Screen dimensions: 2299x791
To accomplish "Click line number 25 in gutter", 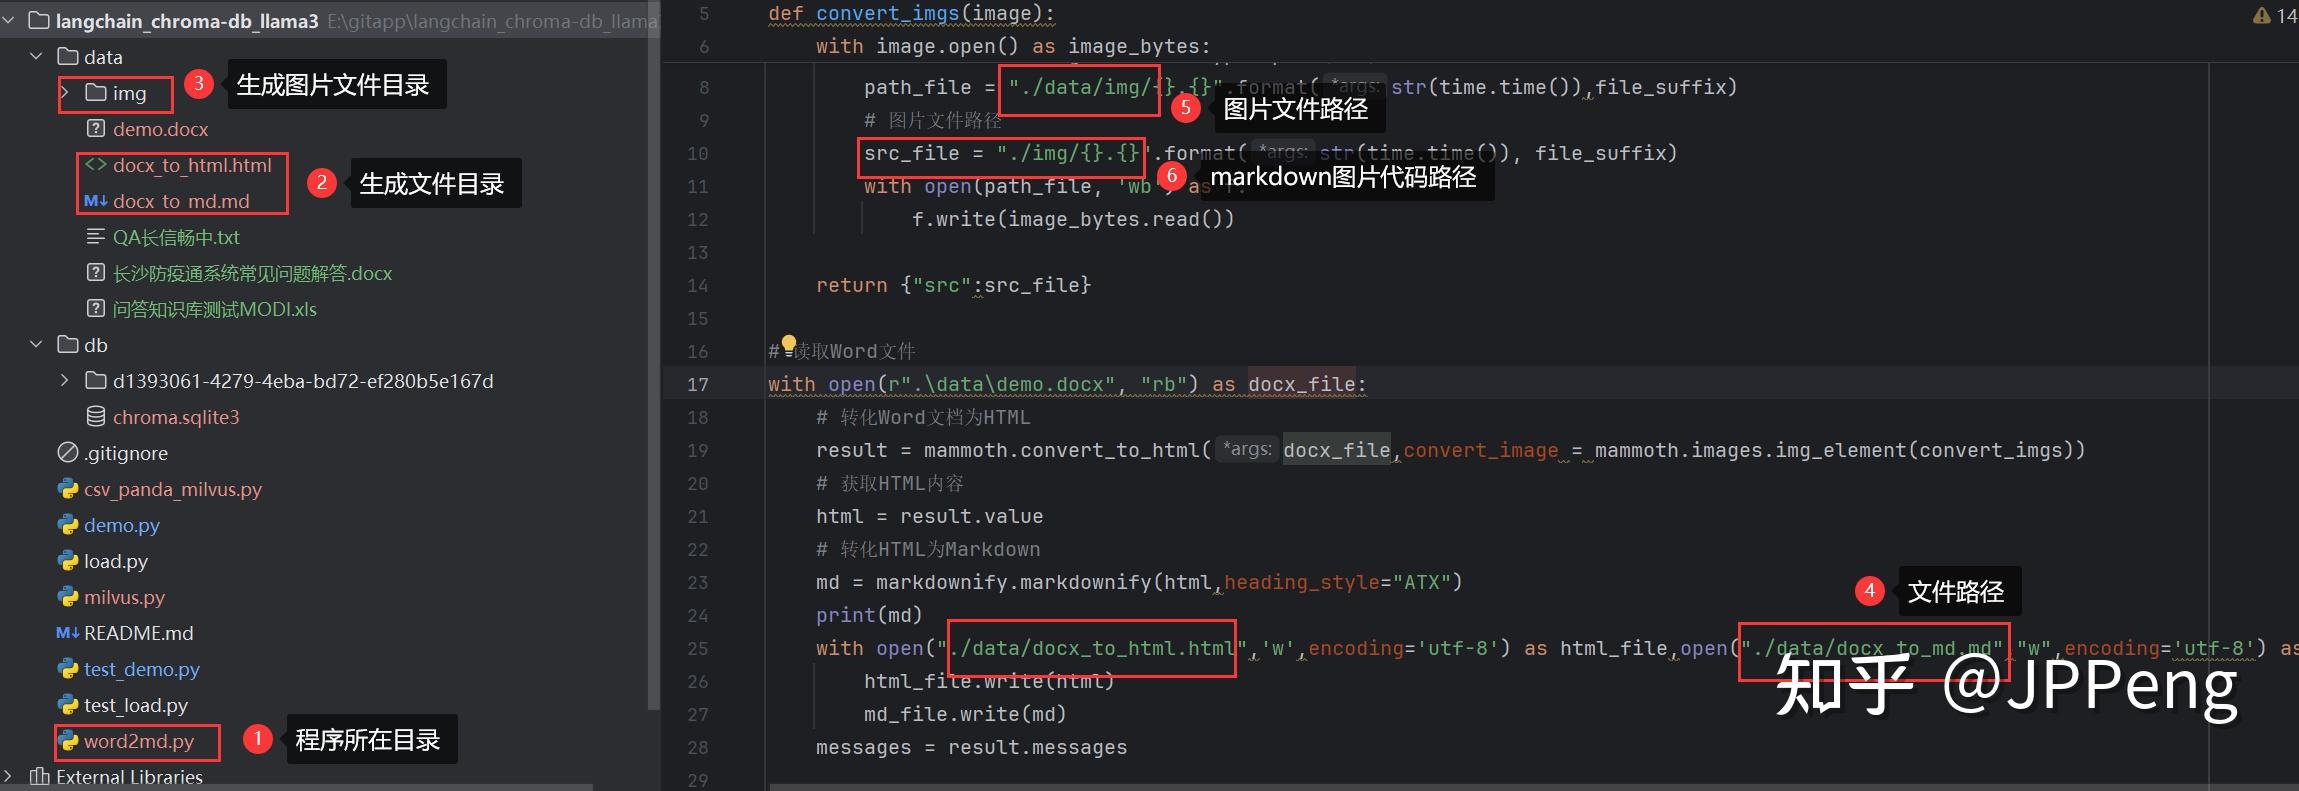I will 698,648.
